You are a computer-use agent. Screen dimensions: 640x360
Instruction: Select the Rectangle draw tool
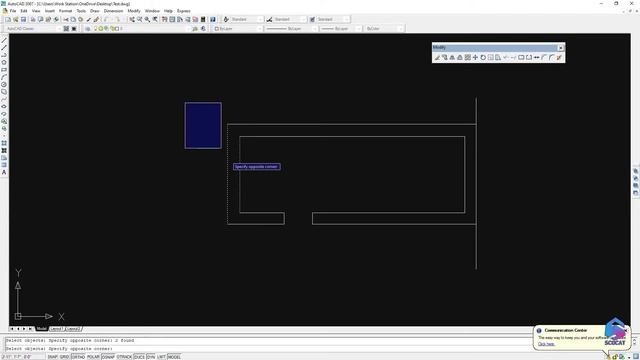point(4,70)
